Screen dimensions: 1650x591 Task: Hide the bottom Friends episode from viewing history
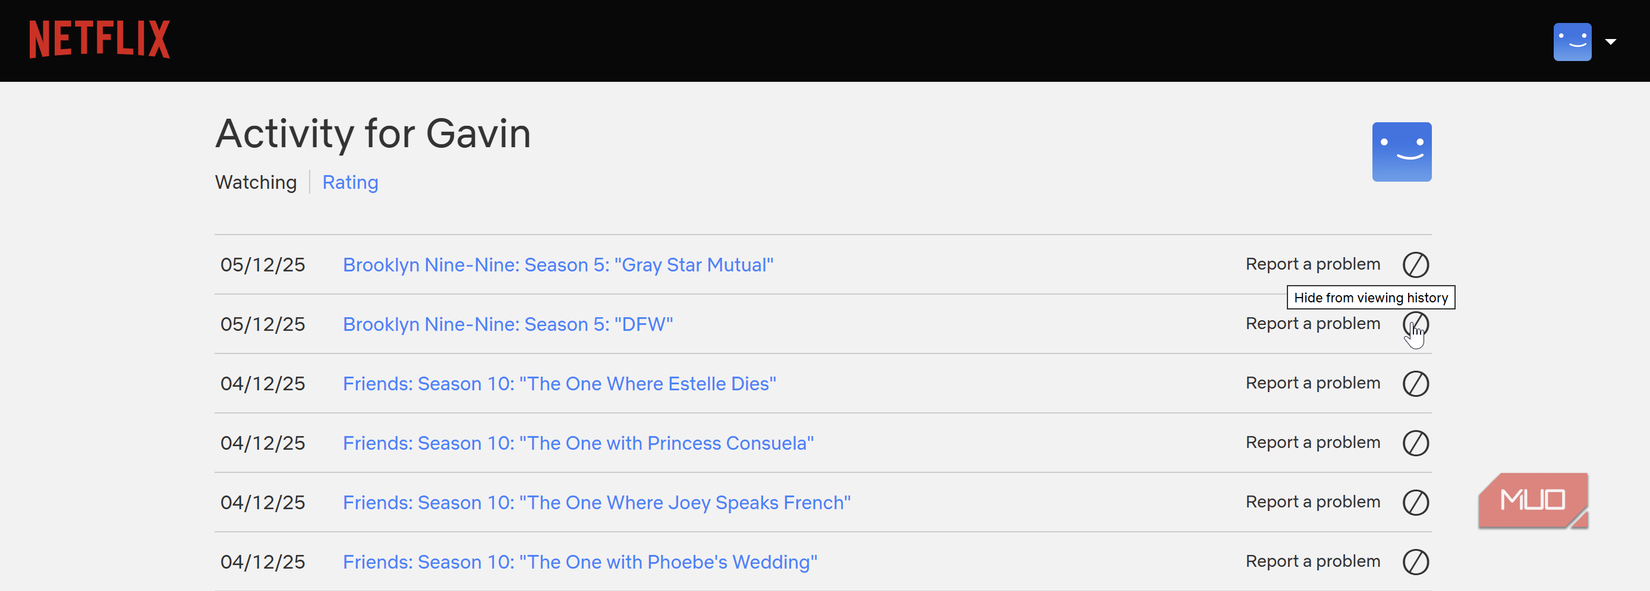point(1416,562)
